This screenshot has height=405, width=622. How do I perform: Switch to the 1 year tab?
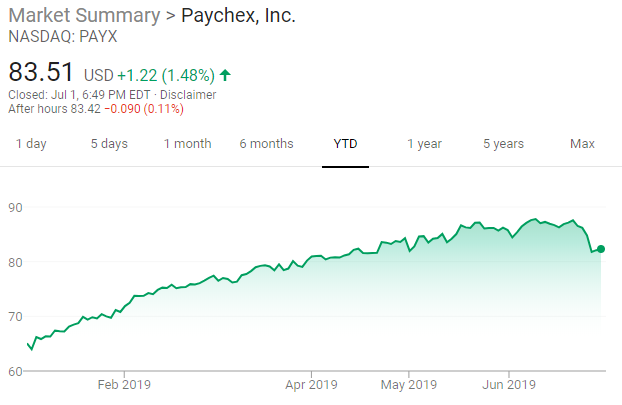(424, 144)
